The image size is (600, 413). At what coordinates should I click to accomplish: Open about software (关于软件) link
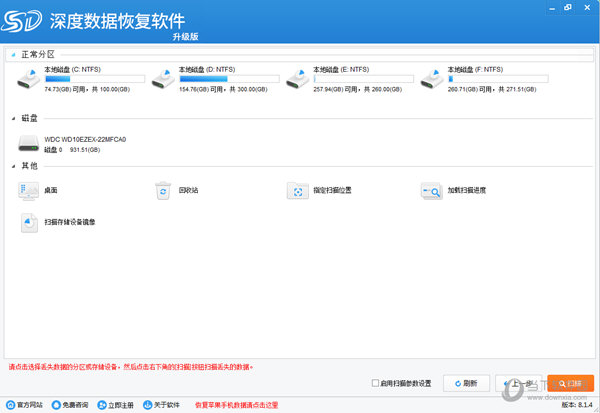161,405
